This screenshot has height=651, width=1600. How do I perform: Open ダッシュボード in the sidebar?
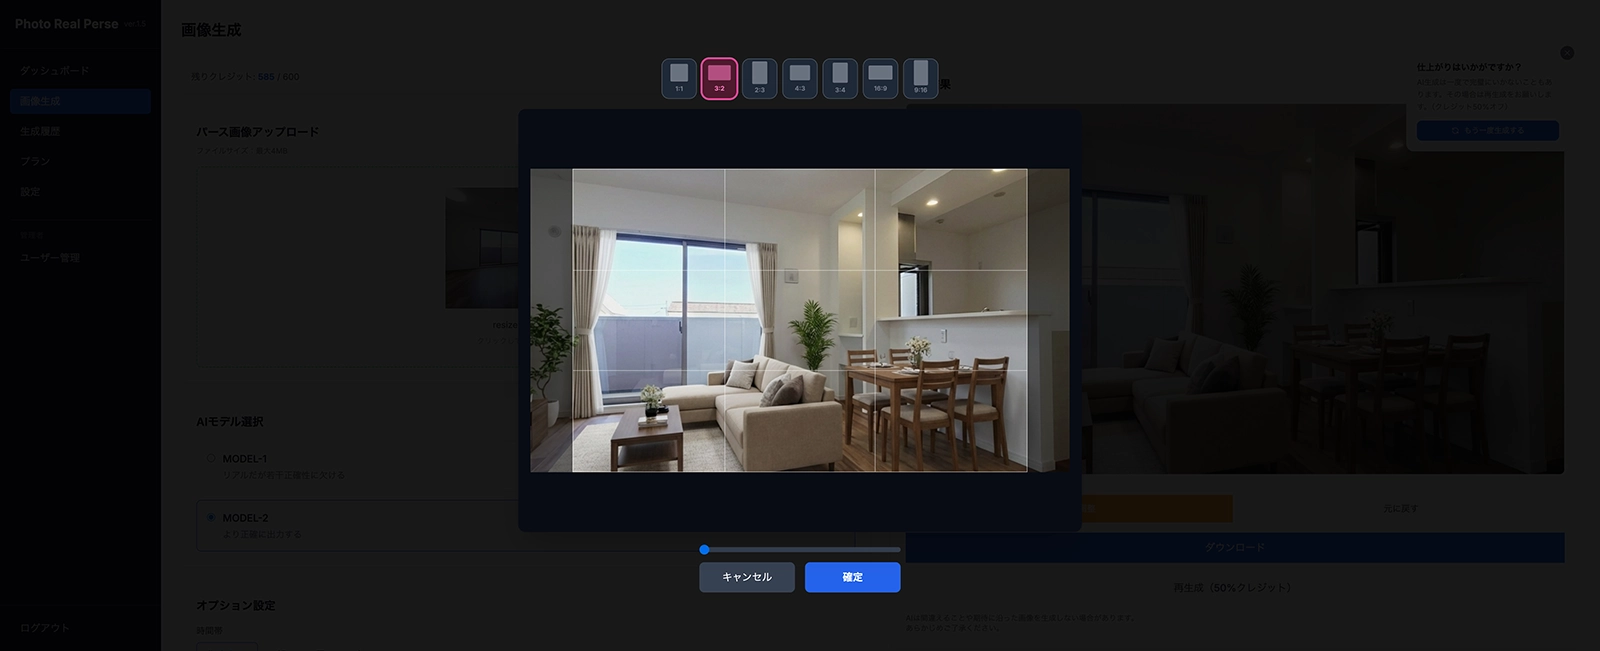(x=55, y=71)
